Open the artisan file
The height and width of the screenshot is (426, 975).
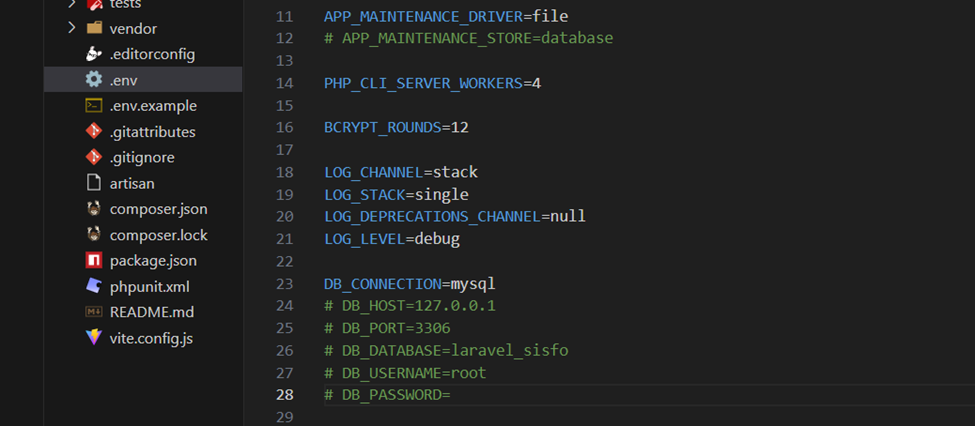(x=131, y=183)
